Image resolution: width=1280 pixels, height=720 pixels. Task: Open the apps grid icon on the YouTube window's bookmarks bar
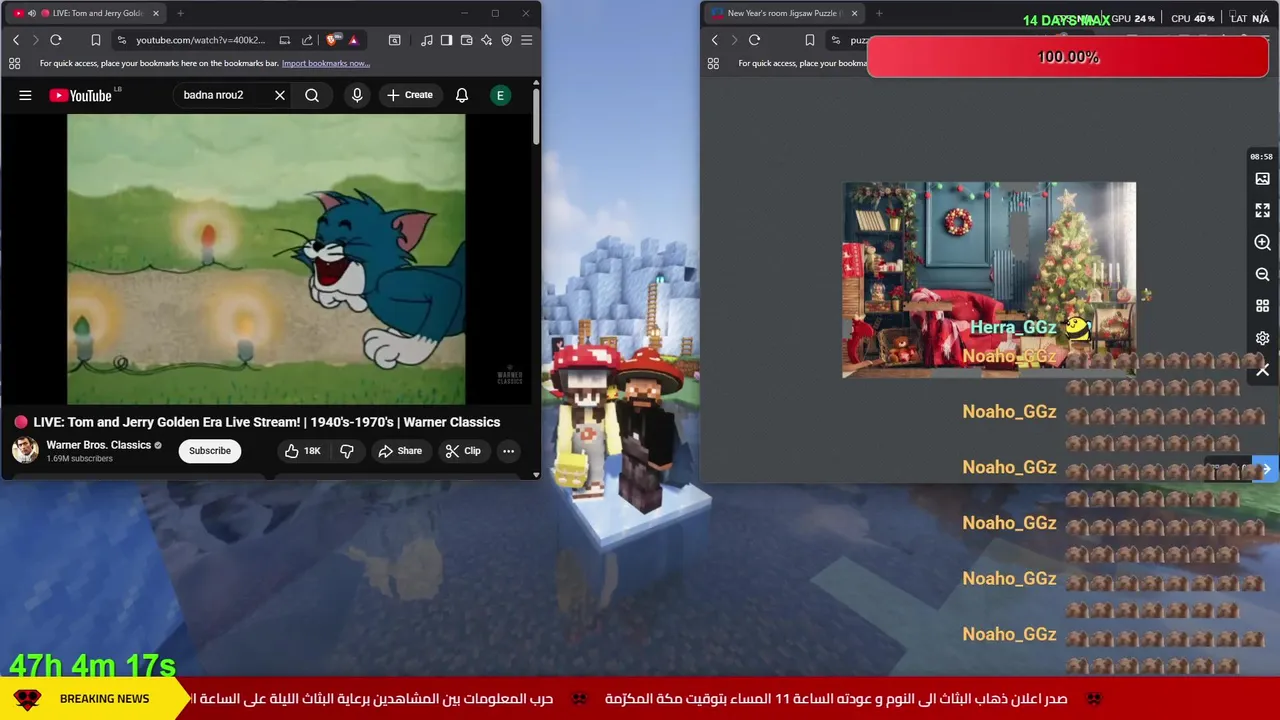14,63
